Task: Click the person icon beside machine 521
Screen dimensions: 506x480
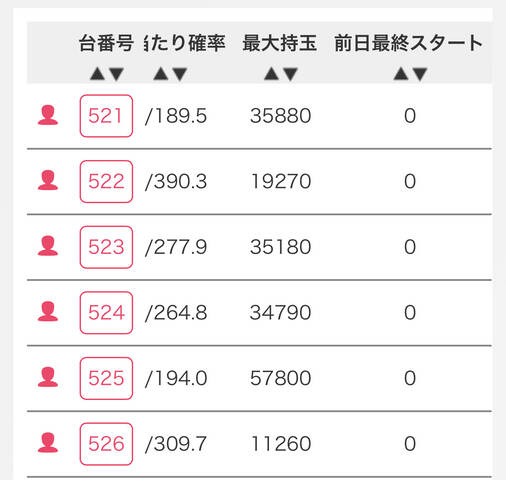Action: point(48,115)
